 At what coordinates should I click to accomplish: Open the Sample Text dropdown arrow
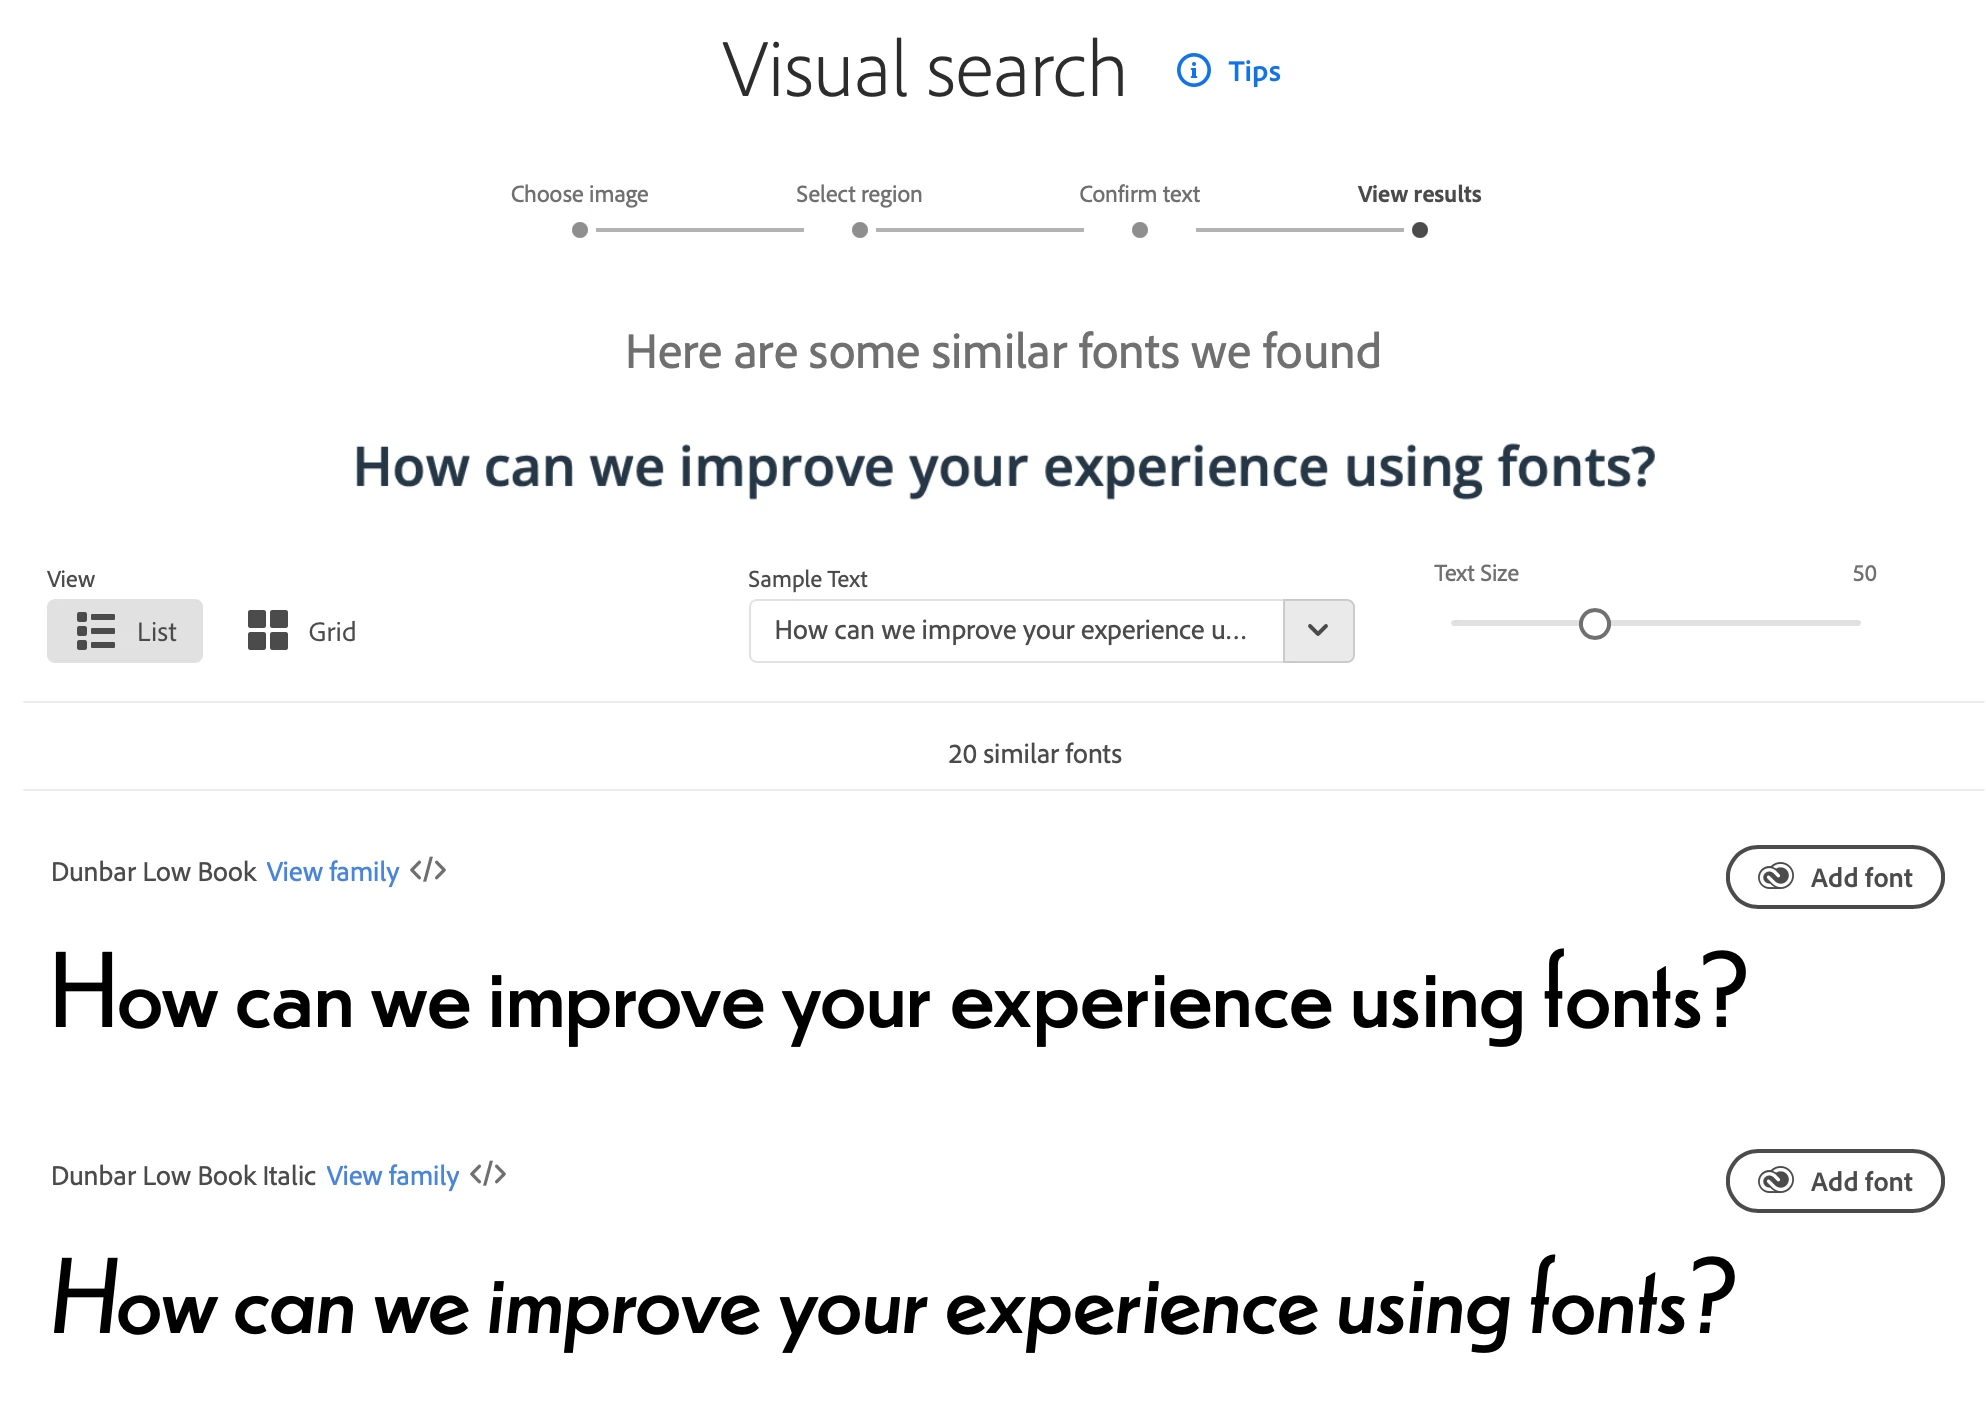(x=1318, y=630)
